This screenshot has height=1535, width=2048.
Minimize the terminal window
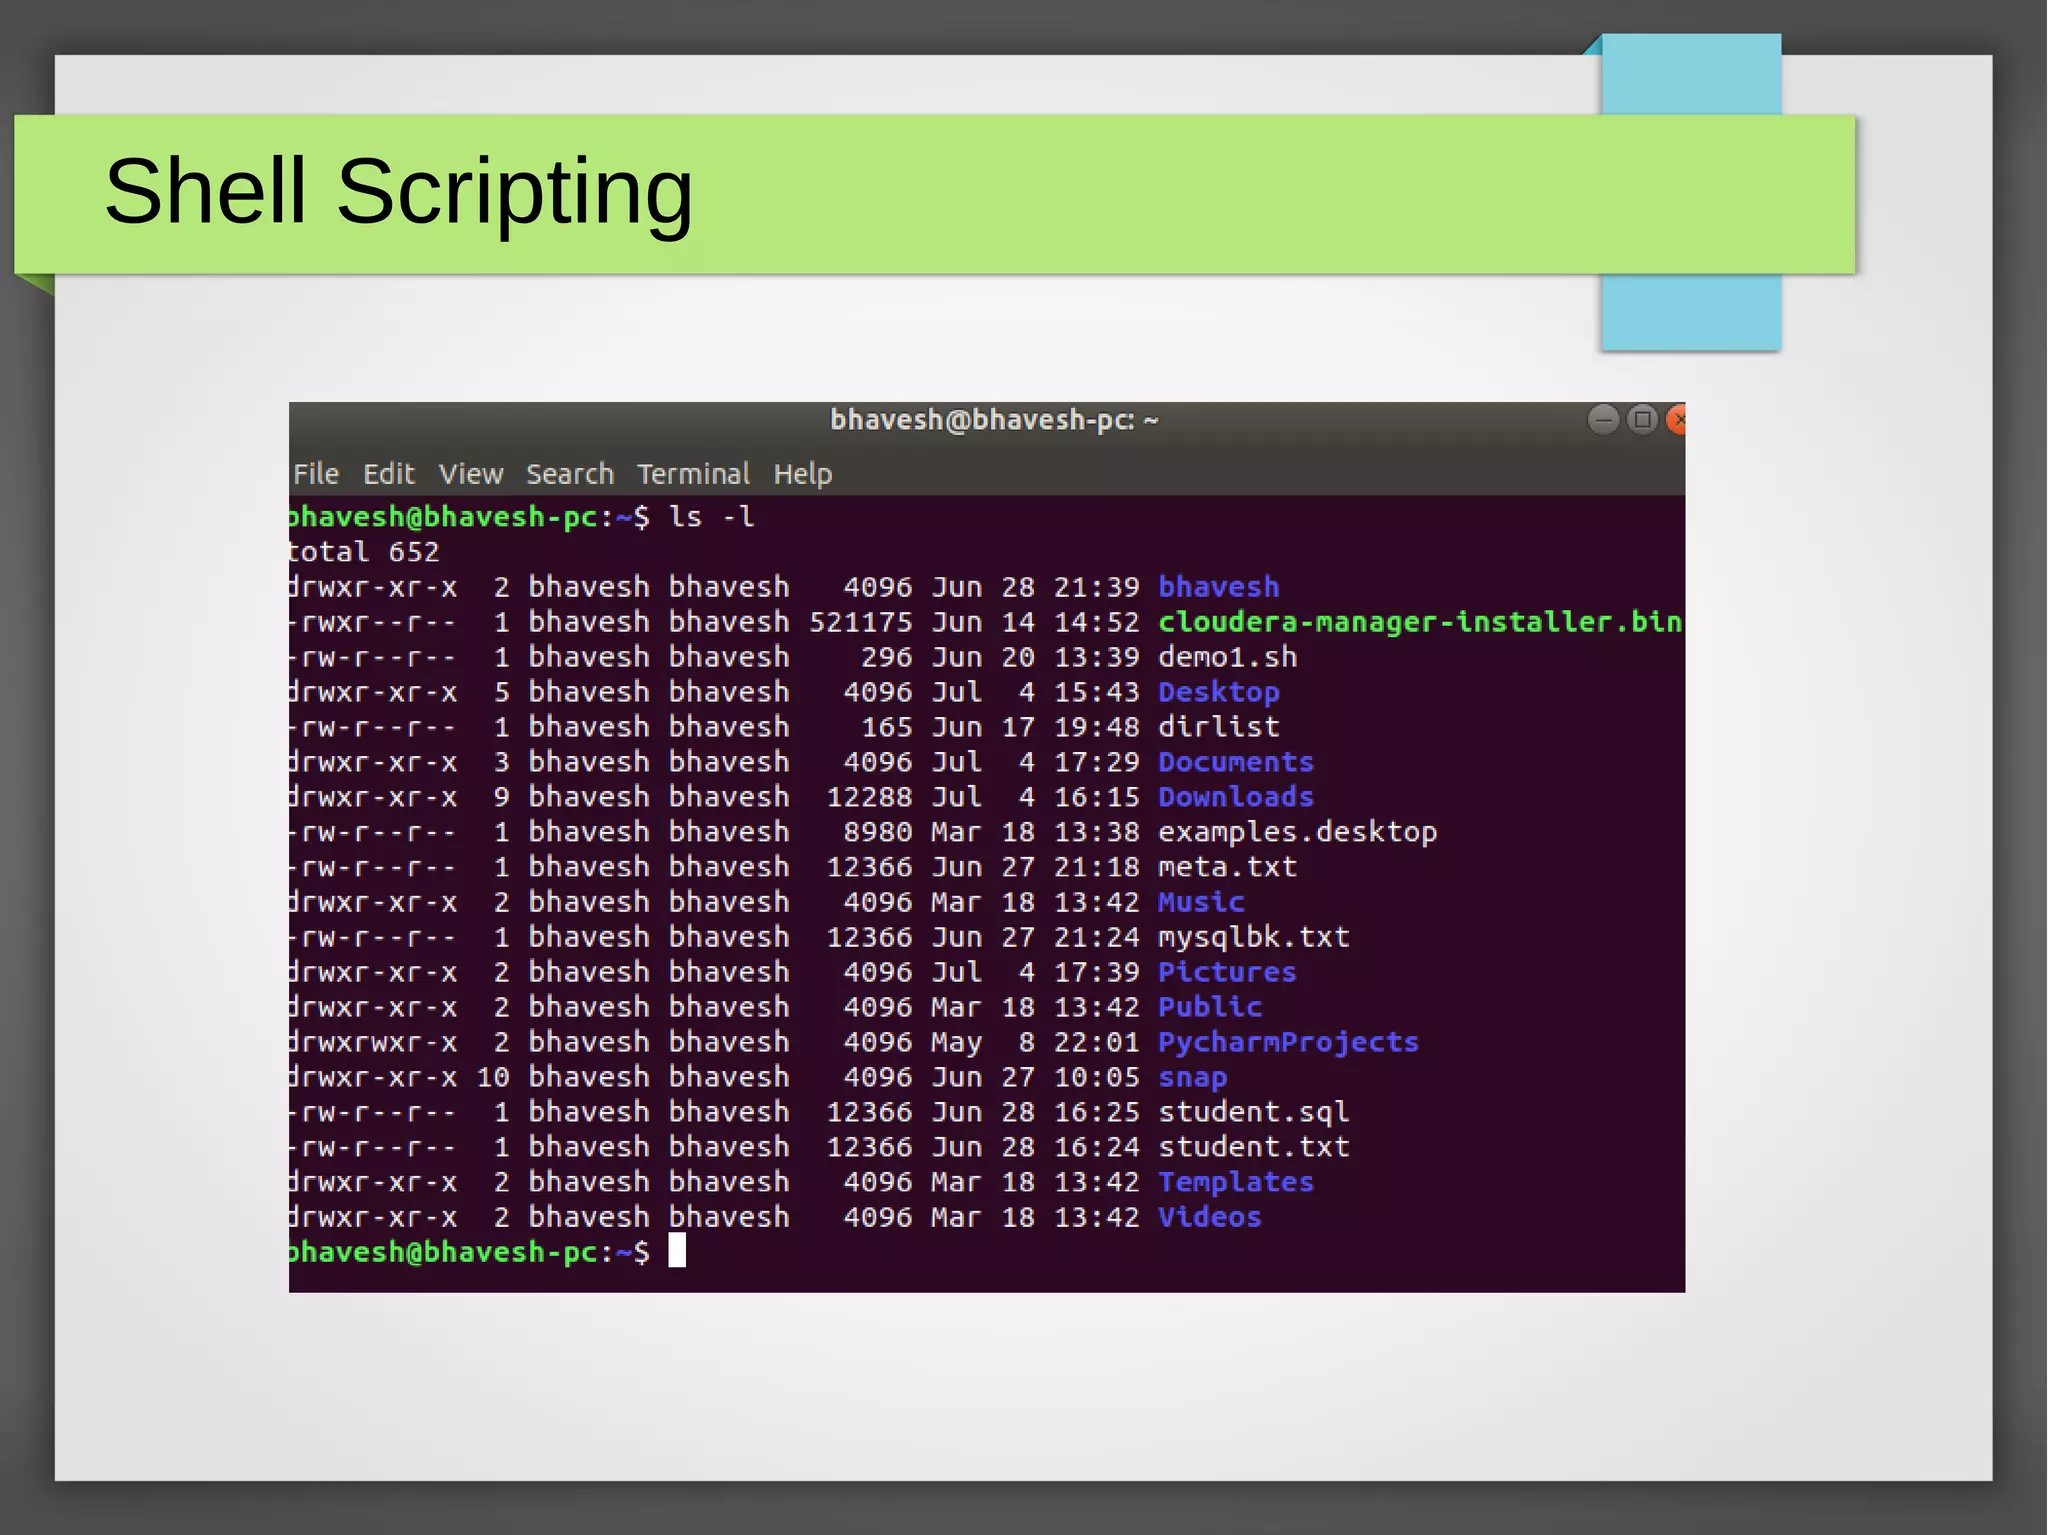1603,419
